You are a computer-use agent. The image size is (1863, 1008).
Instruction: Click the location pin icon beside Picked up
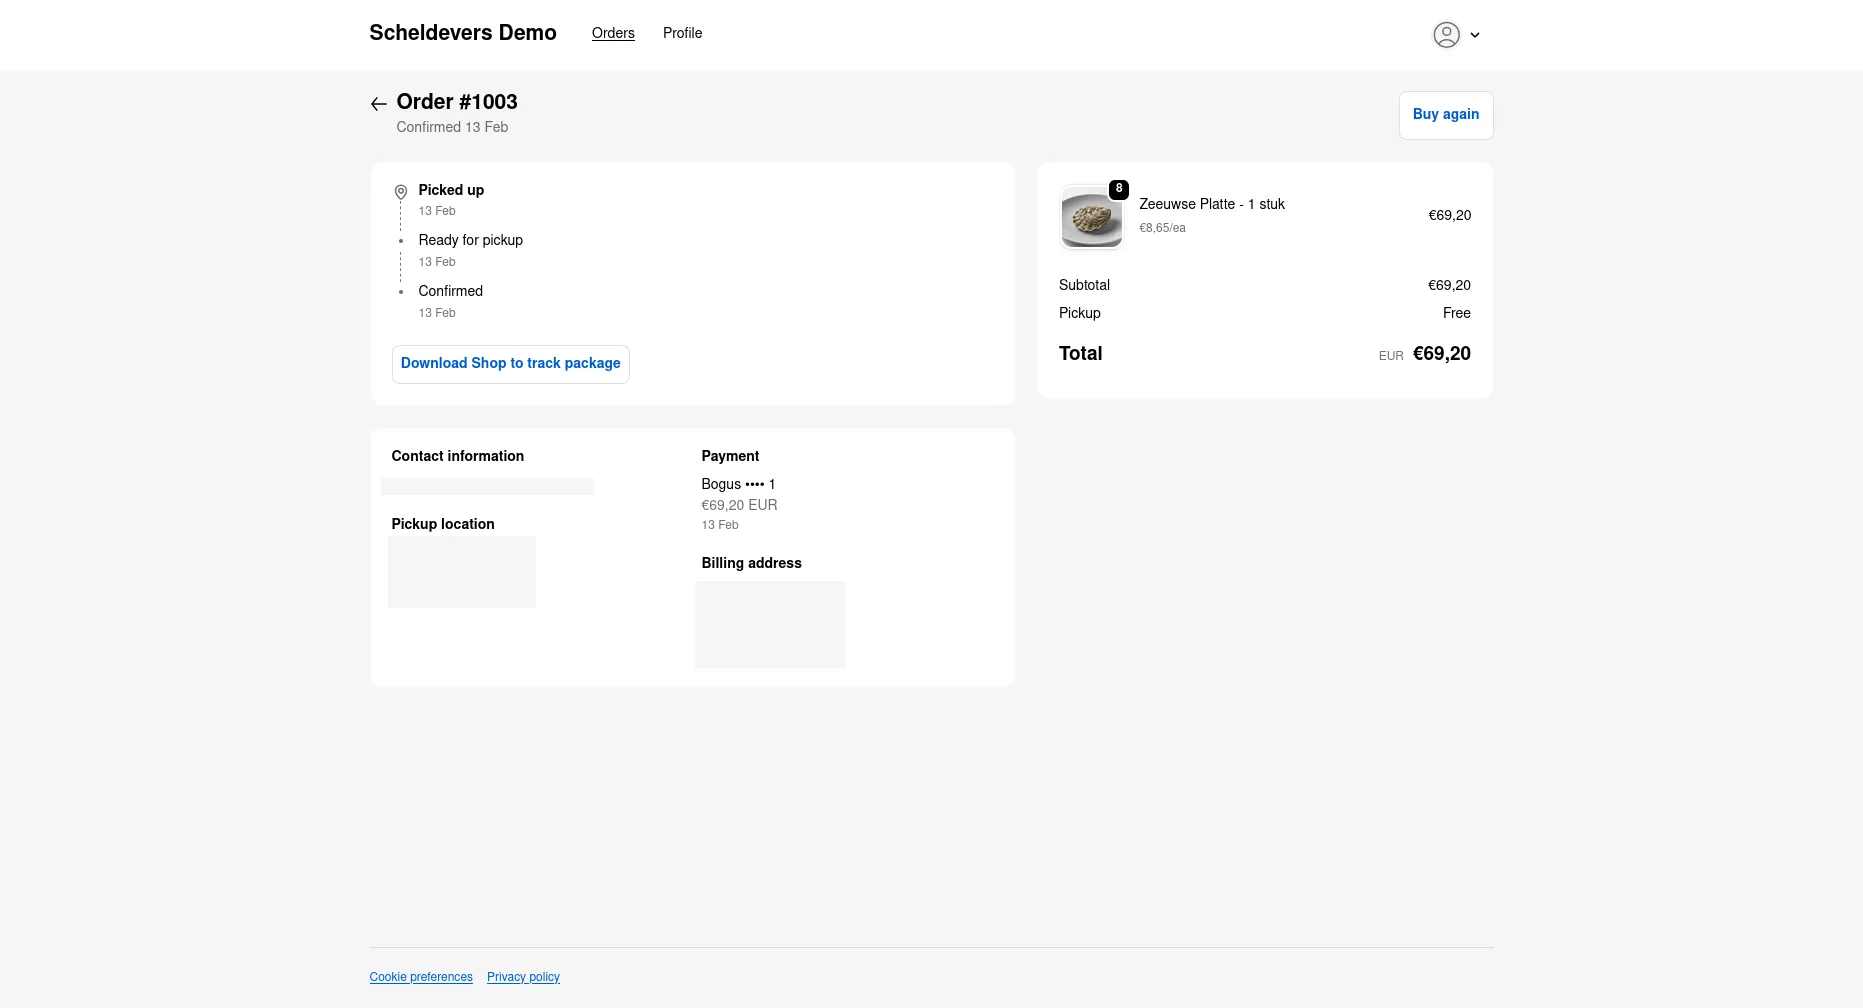click(x=400, y=191)
